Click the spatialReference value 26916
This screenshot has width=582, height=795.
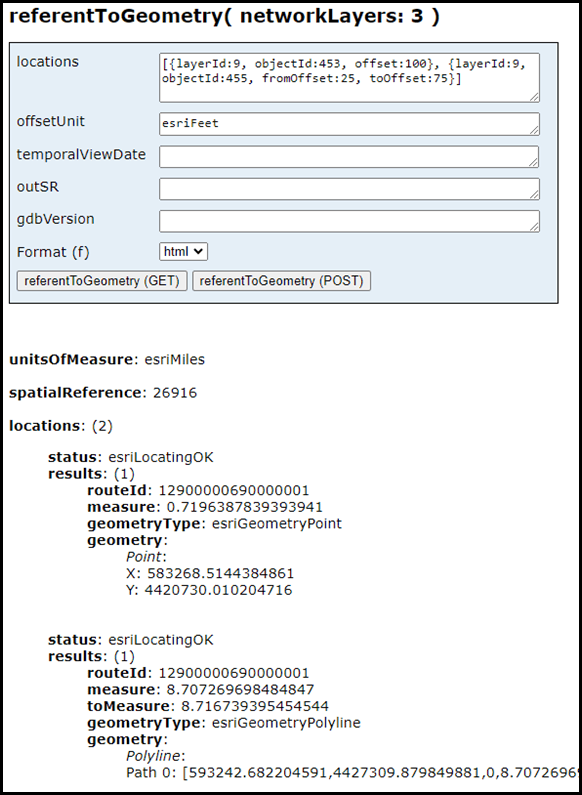coord(175,393)
